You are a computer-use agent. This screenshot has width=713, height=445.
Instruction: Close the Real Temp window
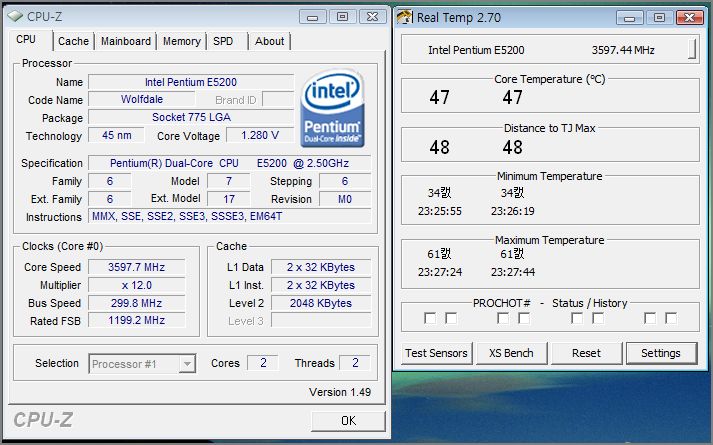[x=689, y=18]
